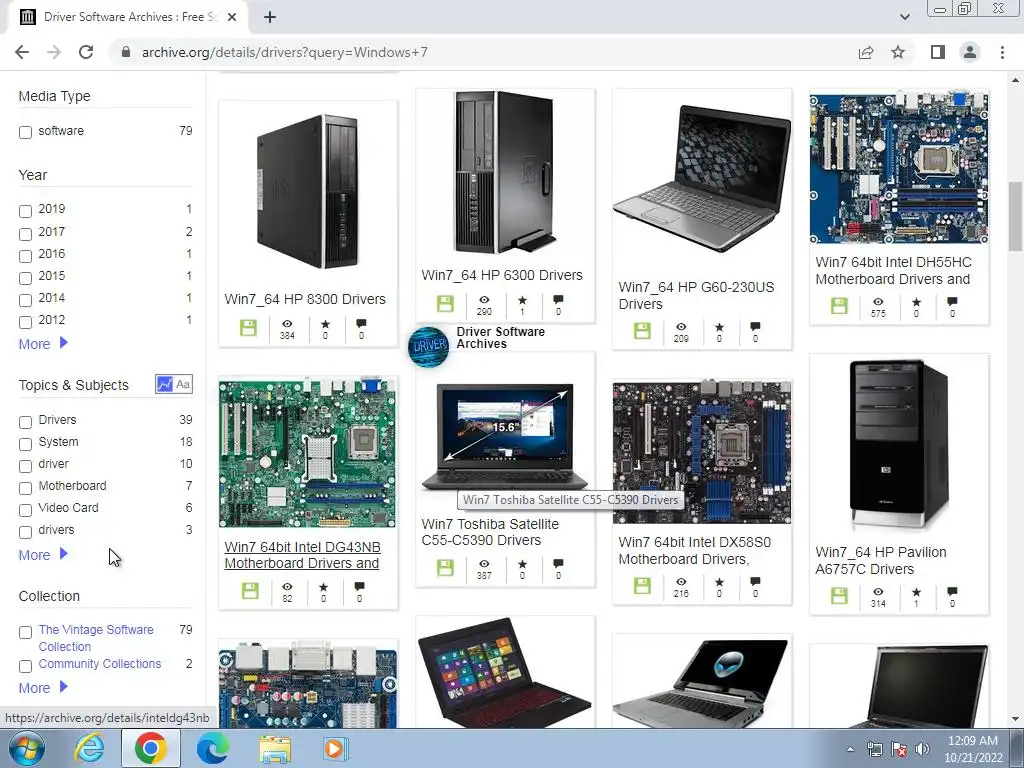Check The Vintage Software Collection filter

coord(25,632)
